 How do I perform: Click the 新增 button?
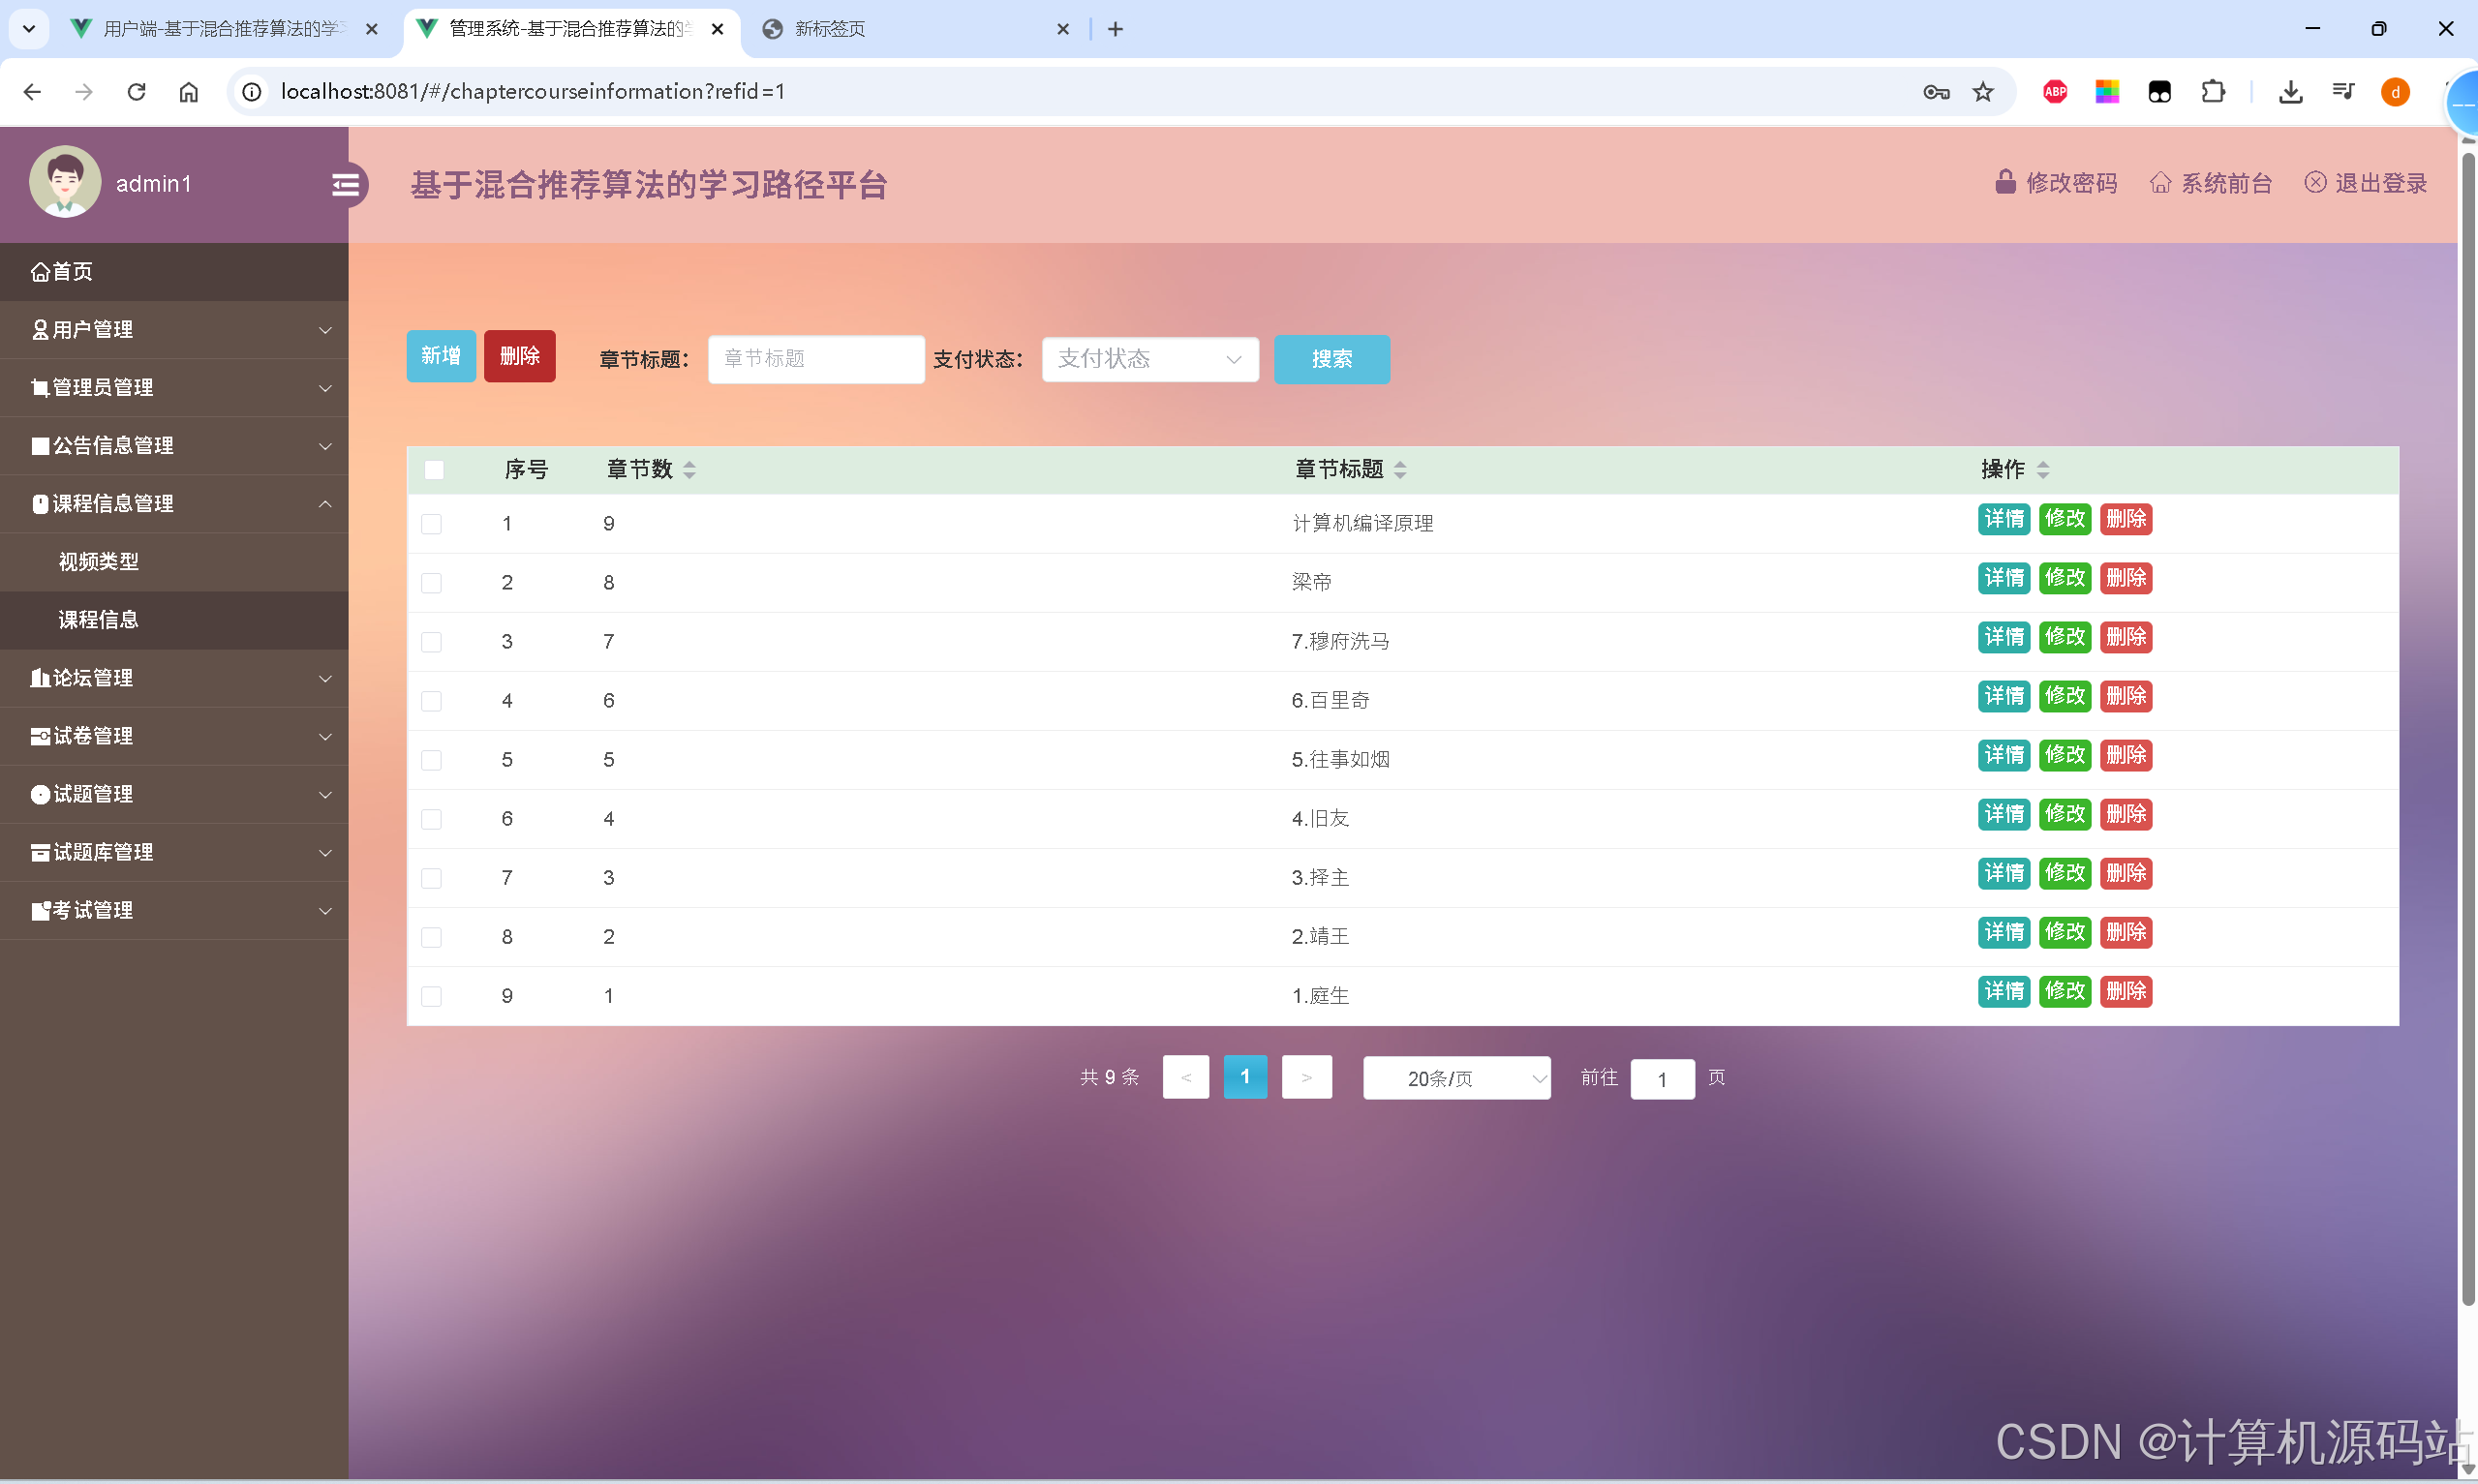[440, 355]
